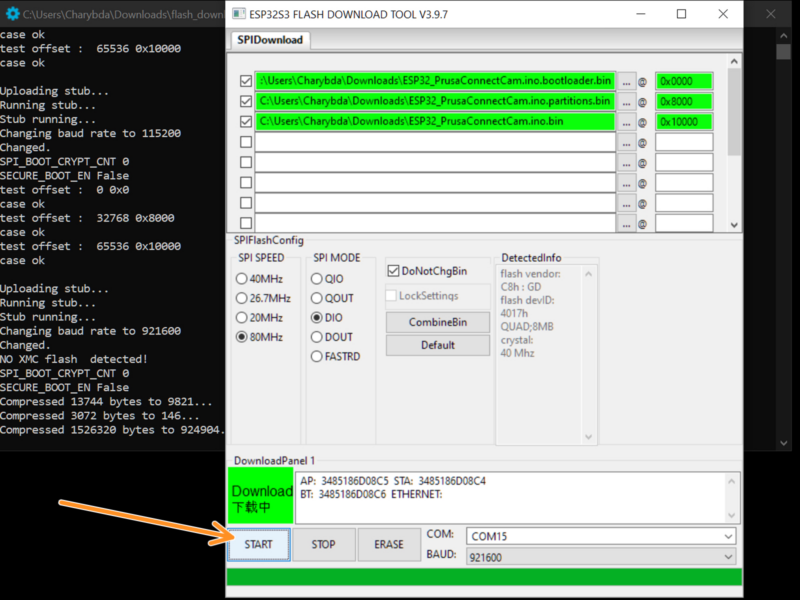Click the 0x10000 address field
The width and height of the screenshot is (800, 600).
pyautogui.click(x=684, y=121)
